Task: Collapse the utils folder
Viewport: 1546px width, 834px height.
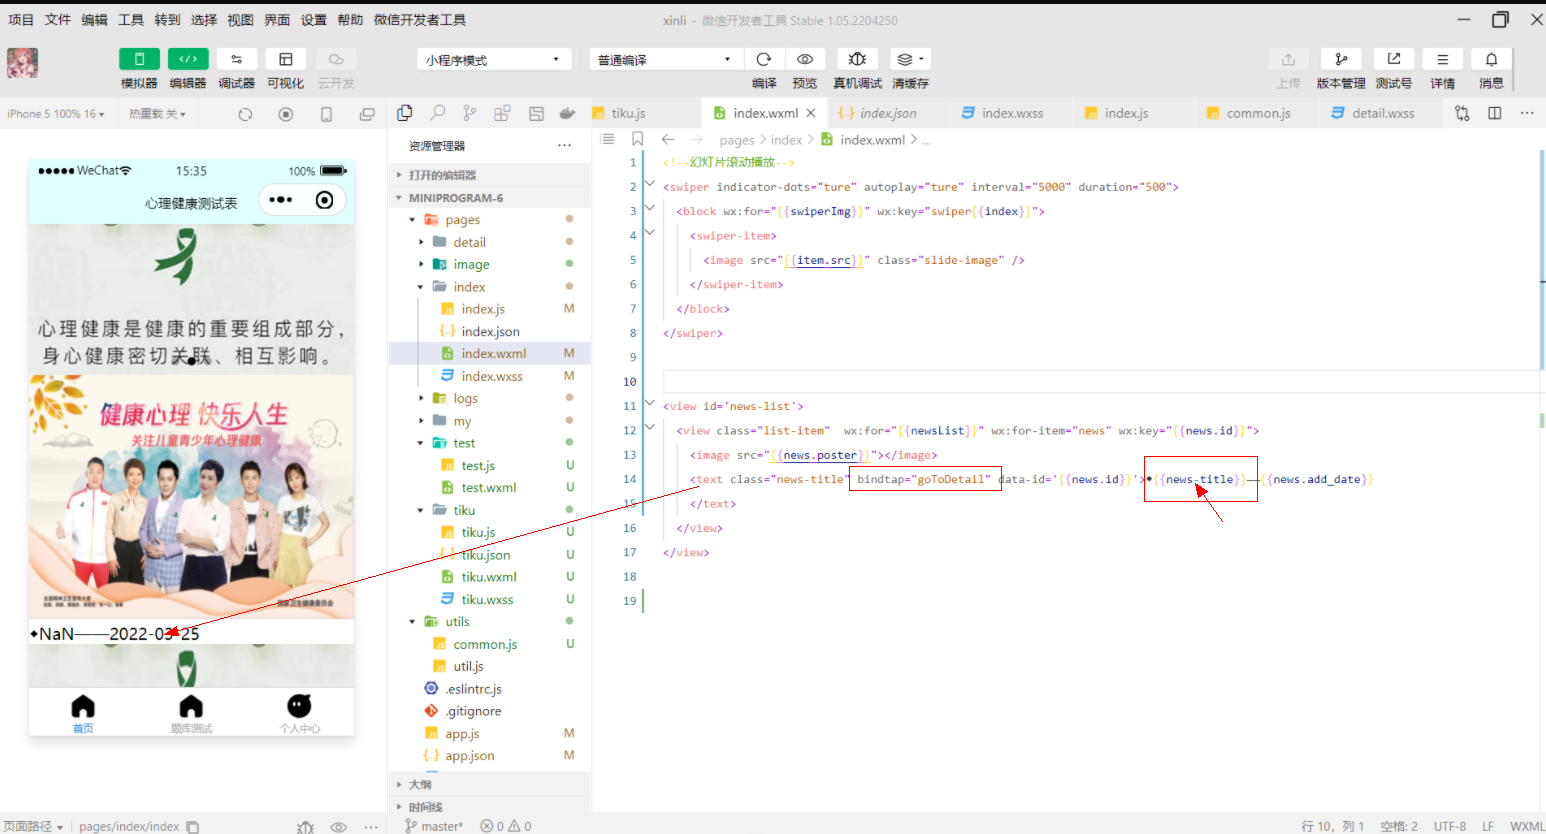Action: tap(490, 622)
